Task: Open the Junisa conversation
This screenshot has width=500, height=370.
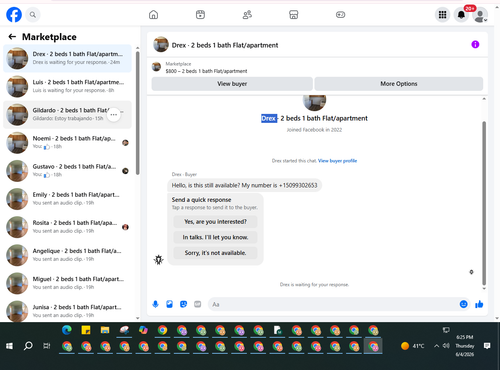Action: 67,311
